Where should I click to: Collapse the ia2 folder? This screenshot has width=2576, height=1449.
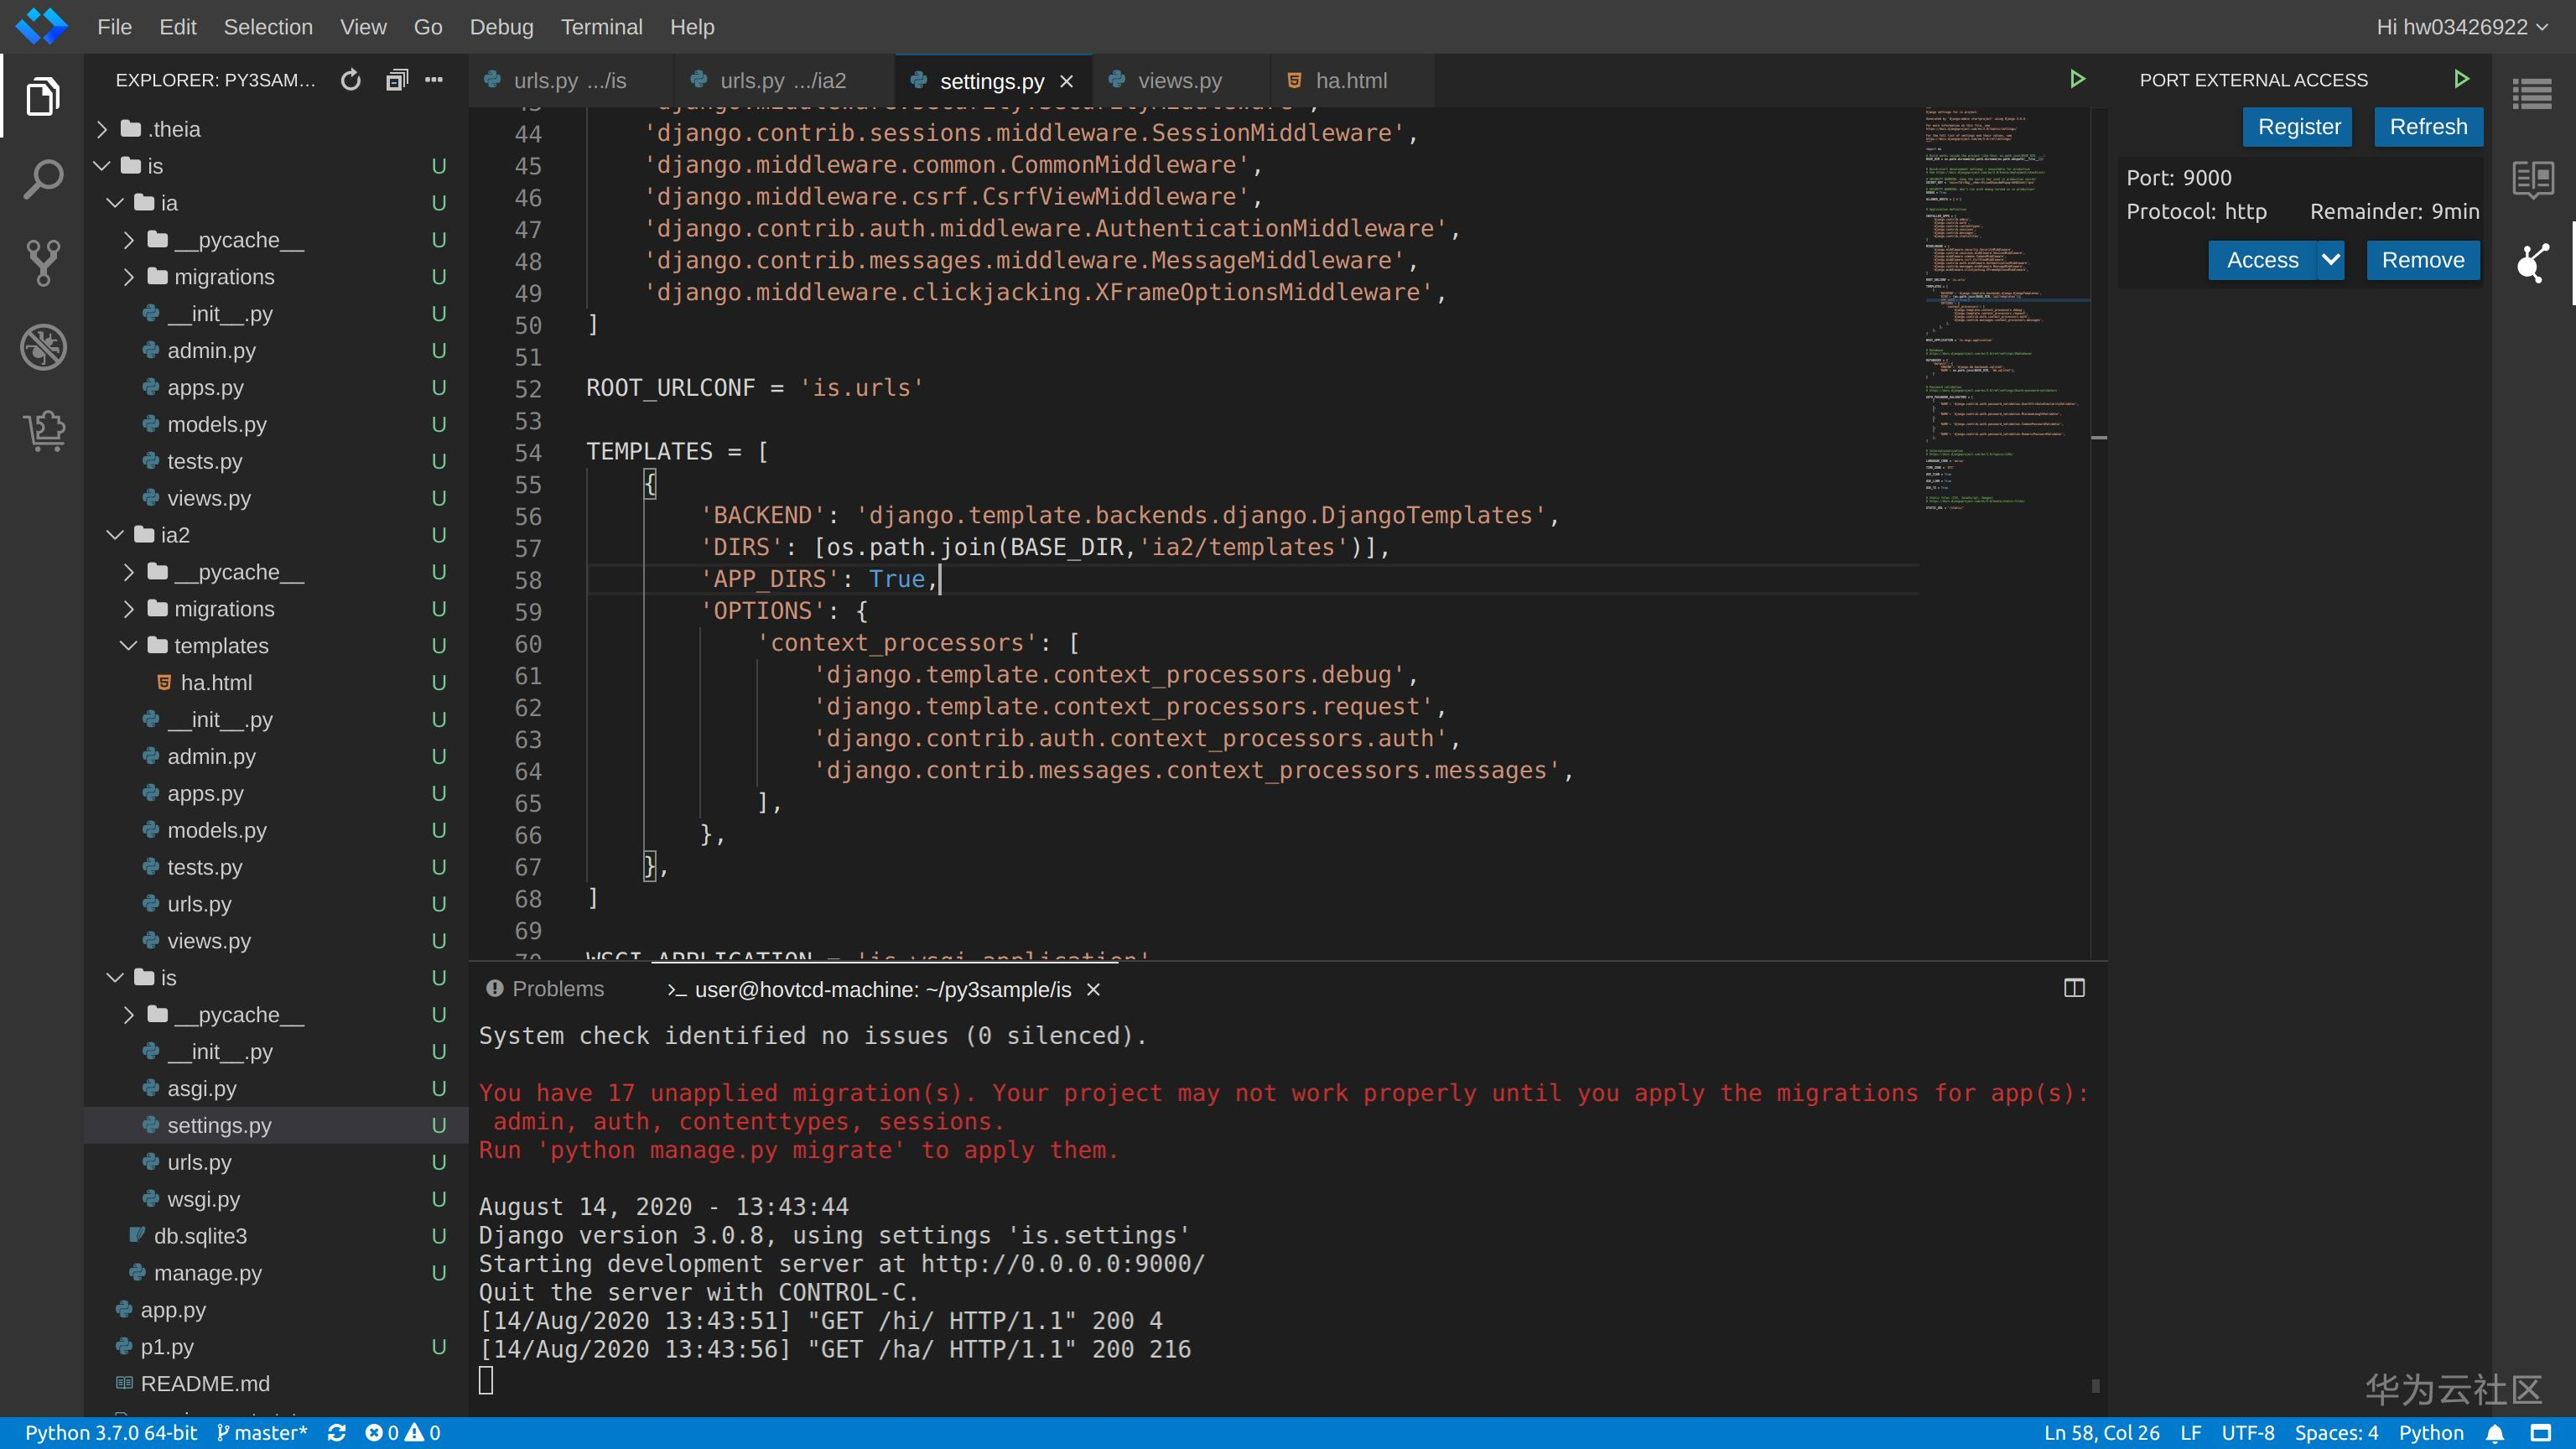pyautogui.click(x=115, y=535)
